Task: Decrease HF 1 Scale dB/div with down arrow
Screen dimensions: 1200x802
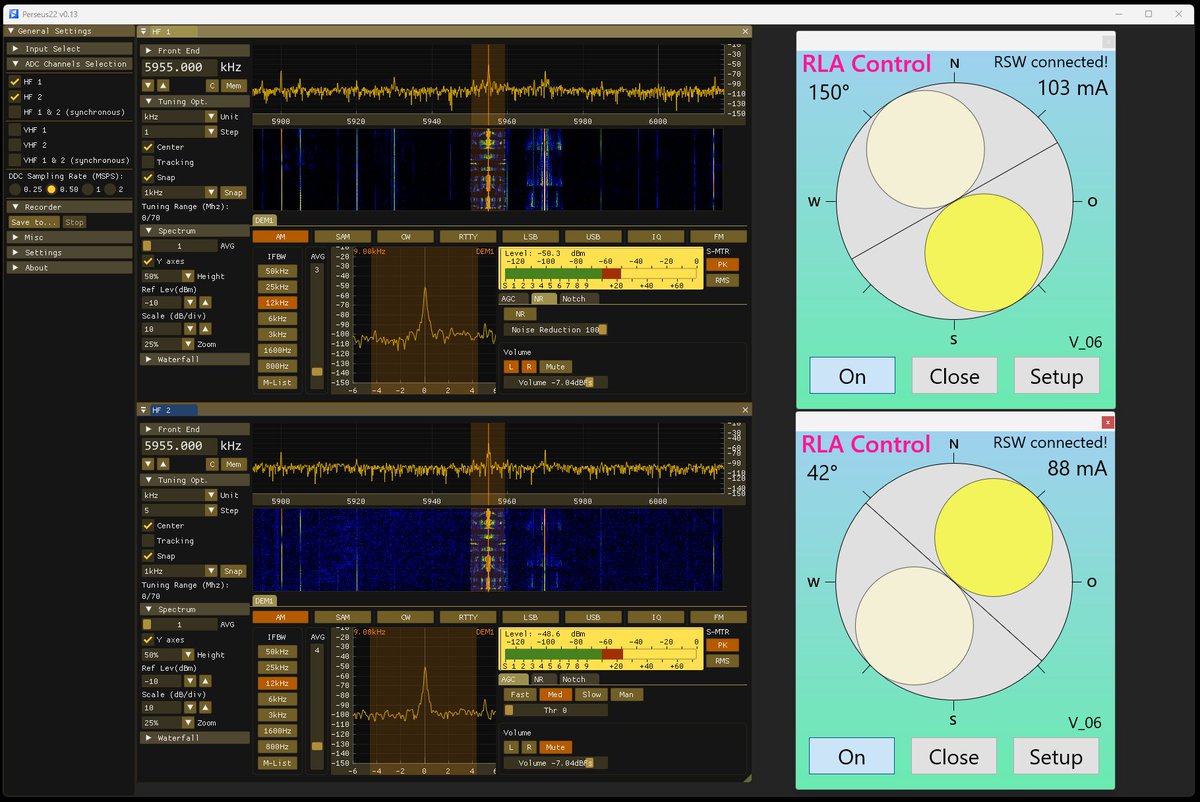Action: point(190,328)
